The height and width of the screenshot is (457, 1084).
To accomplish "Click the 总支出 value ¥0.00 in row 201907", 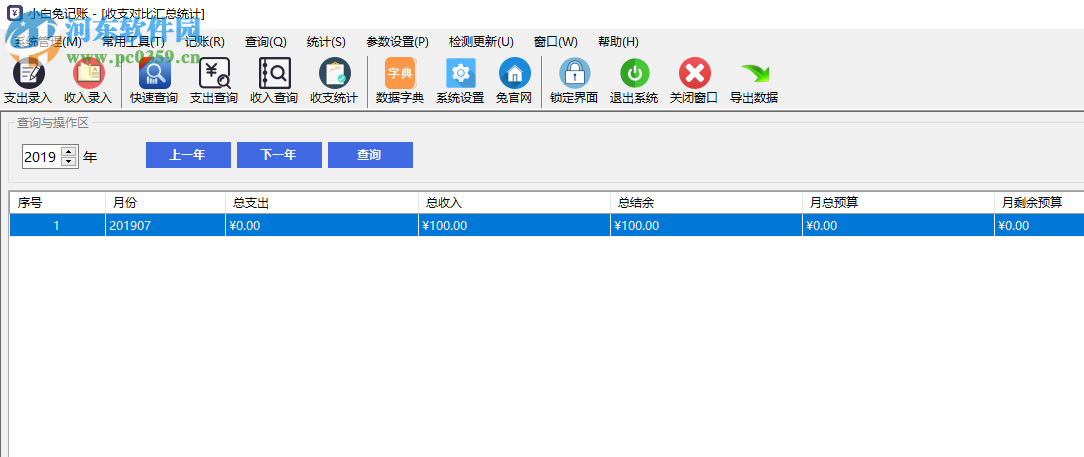I will click(322, 225).
